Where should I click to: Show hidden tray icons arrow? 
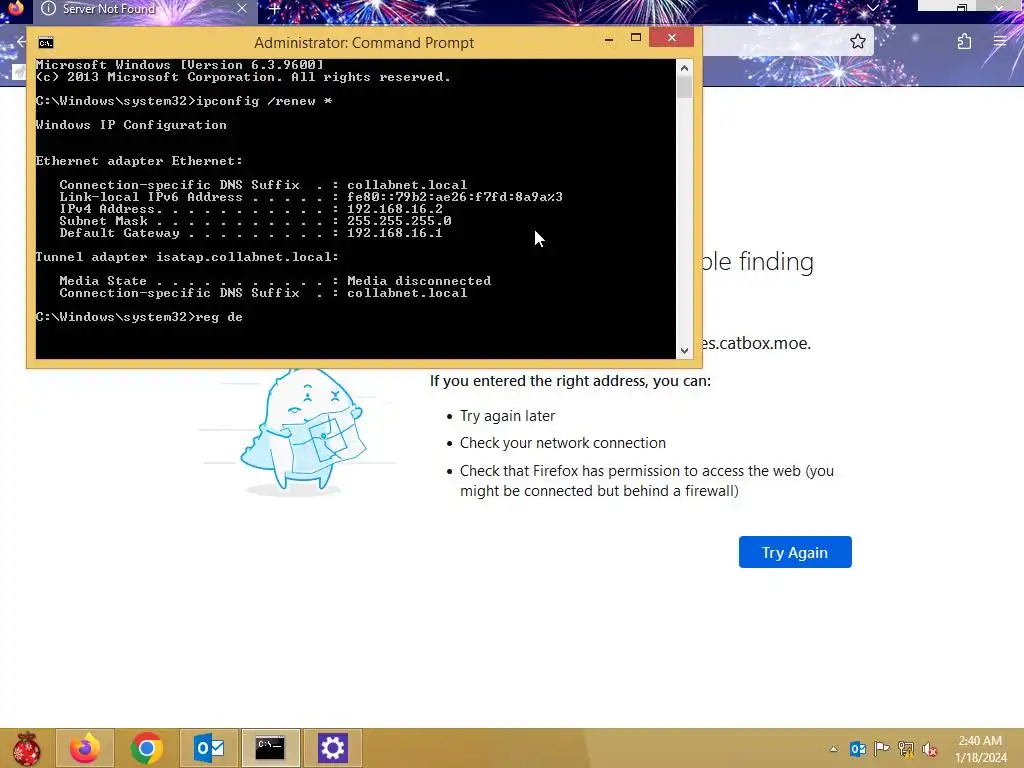(x=833, y=749)
